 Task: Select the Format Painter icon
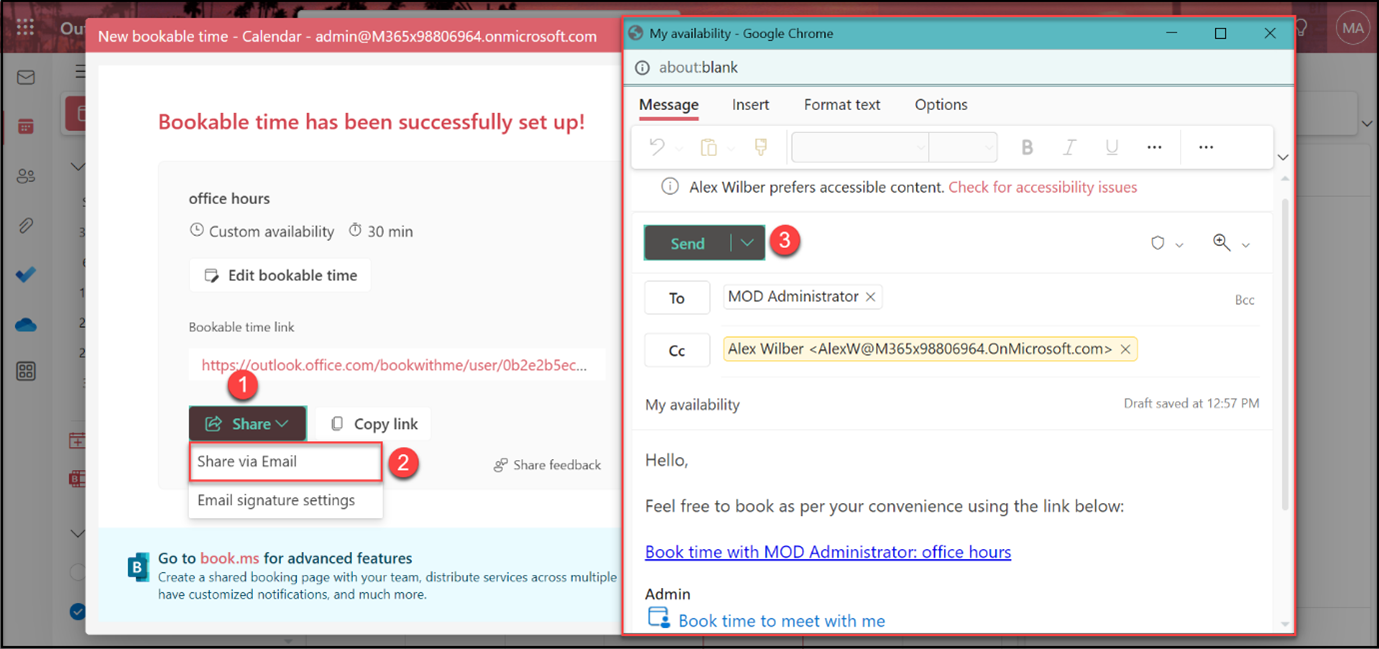point(761,147)
